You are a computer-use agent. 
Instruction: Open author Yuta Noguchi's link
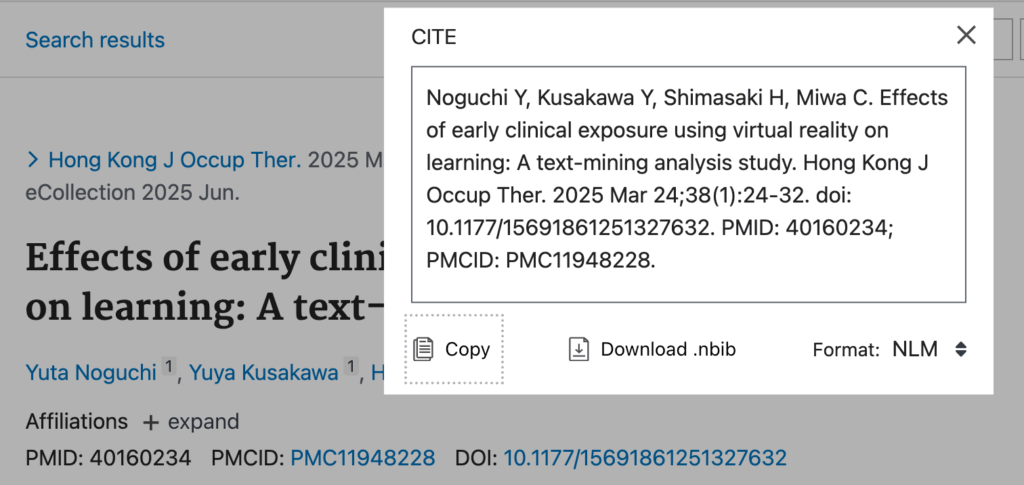click(x=91, y=373)
